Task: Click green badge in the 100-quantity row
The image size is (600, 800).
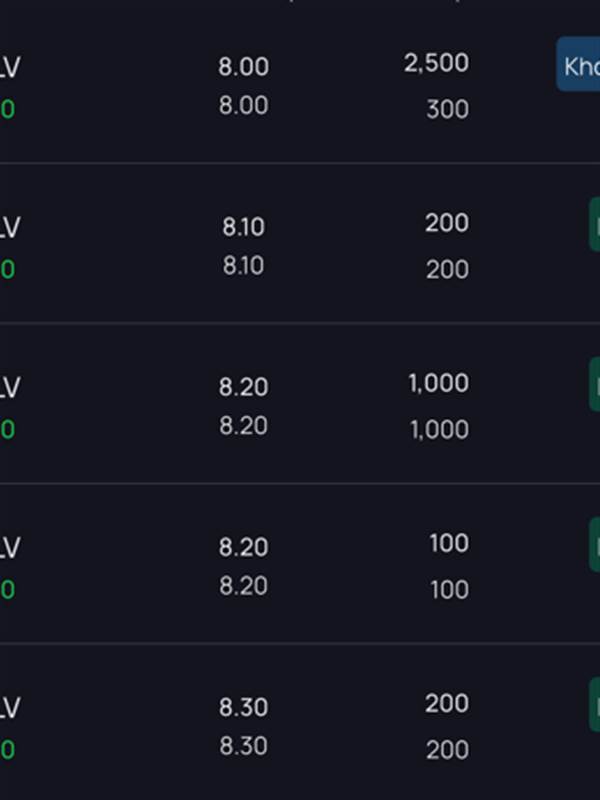Action: click(x=595, y=545)
